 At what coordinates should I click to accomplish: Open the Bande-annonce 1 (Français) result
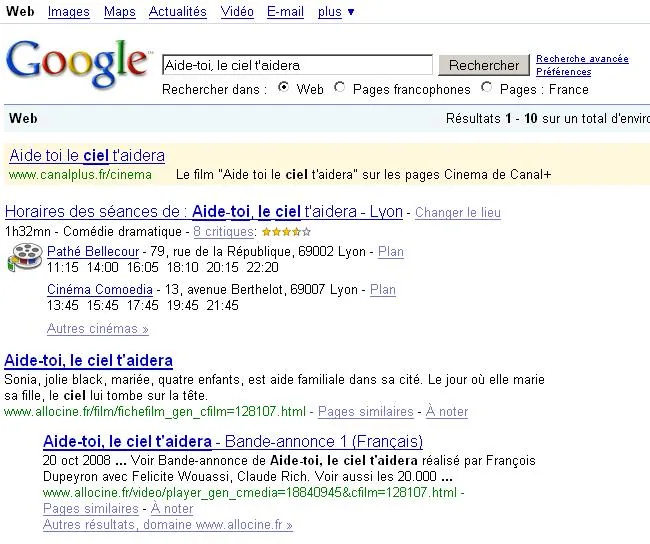pyautogui.click(x=233, y=442)
